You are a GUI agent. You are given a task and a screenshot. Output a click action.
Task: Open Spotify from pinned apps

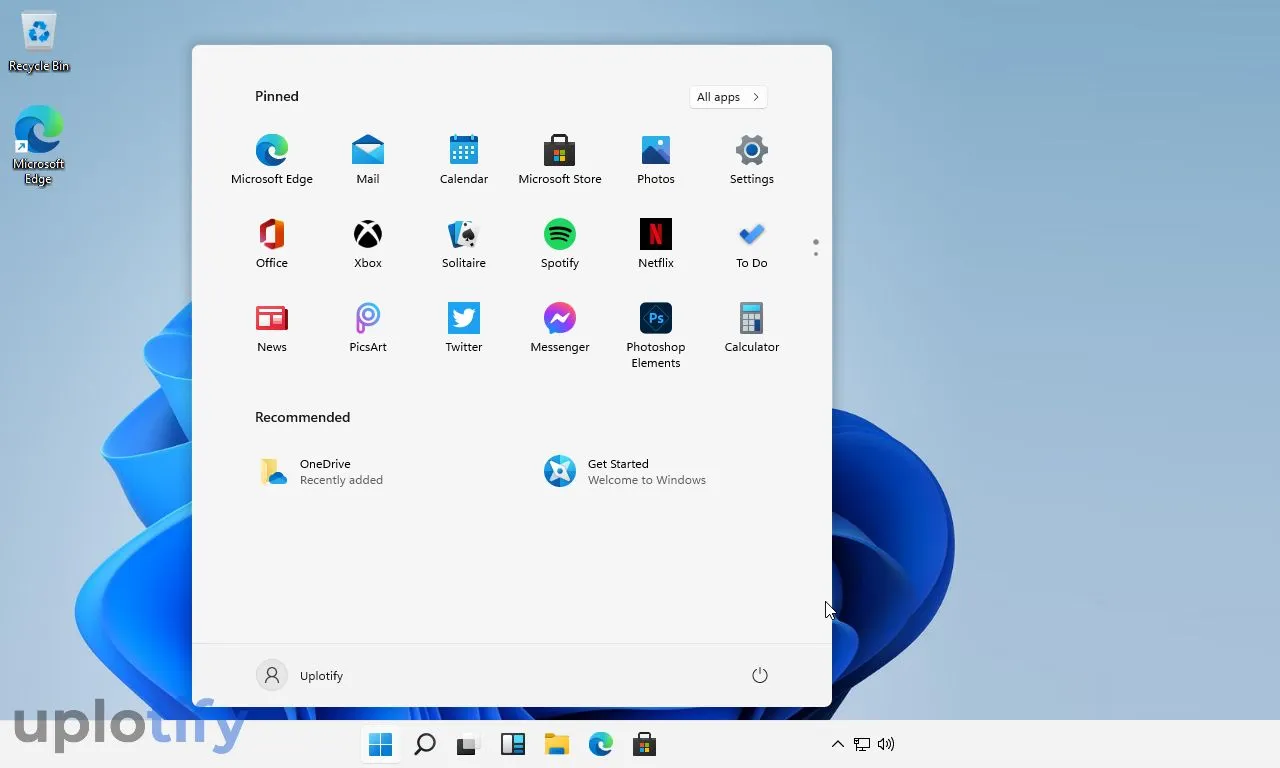tap(560, 244)
